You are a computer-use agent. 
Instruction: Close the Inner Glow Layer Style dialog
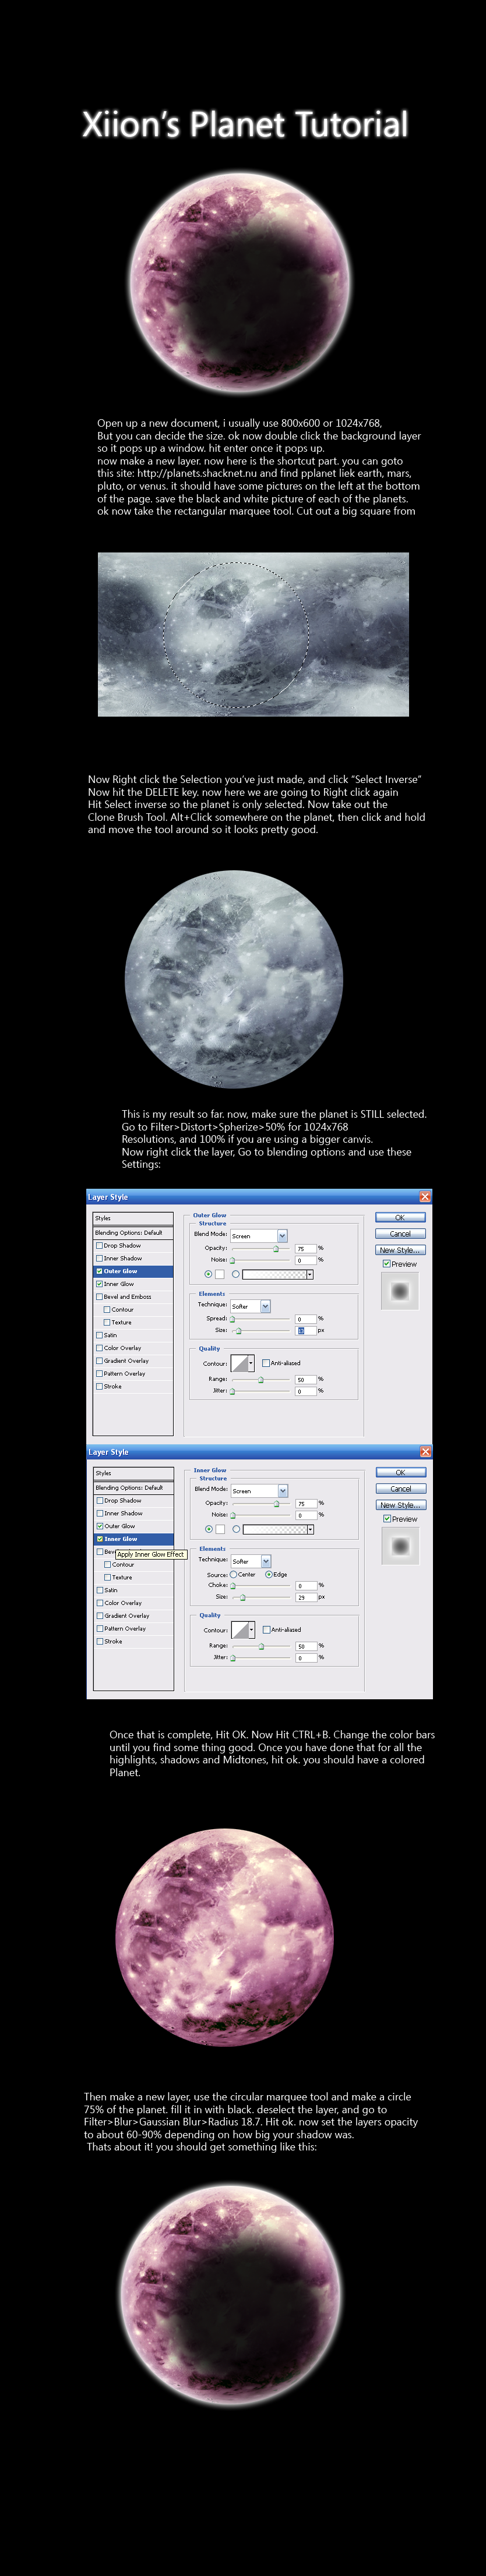(x=425, y=1452)
